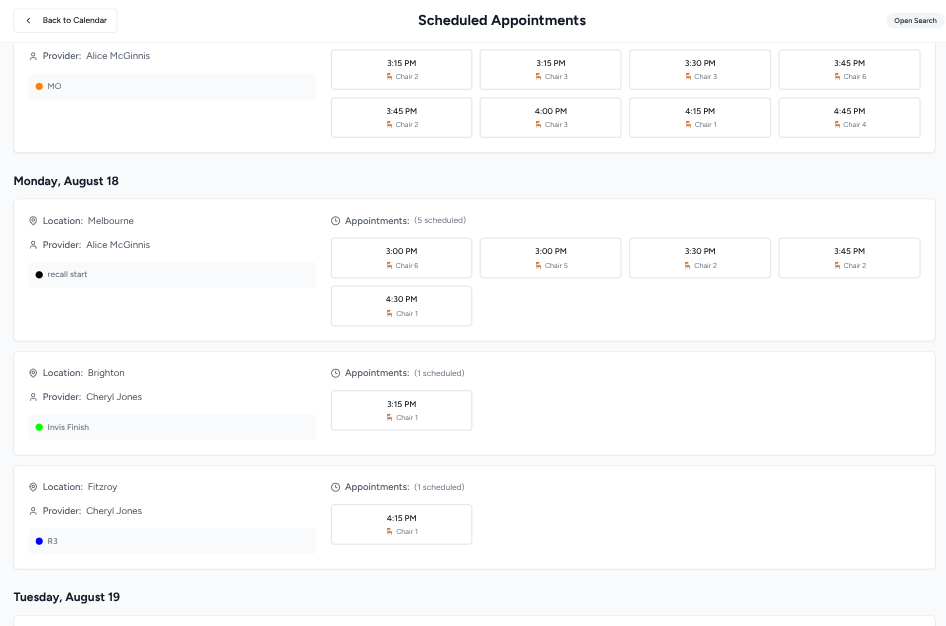Click the clock icon beside Melbourne appointments count

[x=334, y=220]
